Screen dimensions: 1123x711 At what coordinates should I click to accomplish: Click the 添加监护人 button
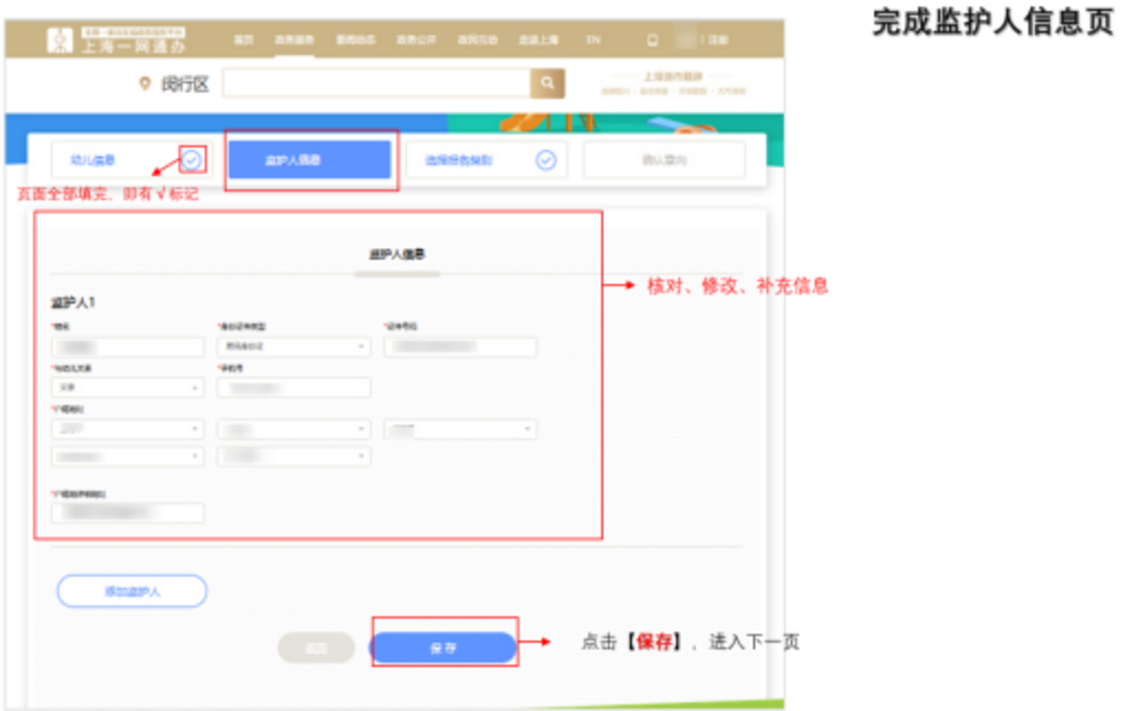click(x=131, y=591)
